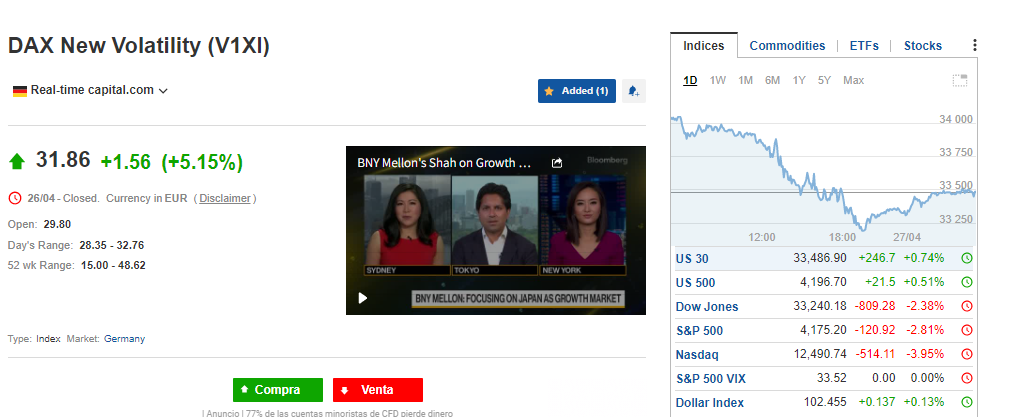Open the three-dot options menu beside Stocks

tap(974, 46)
